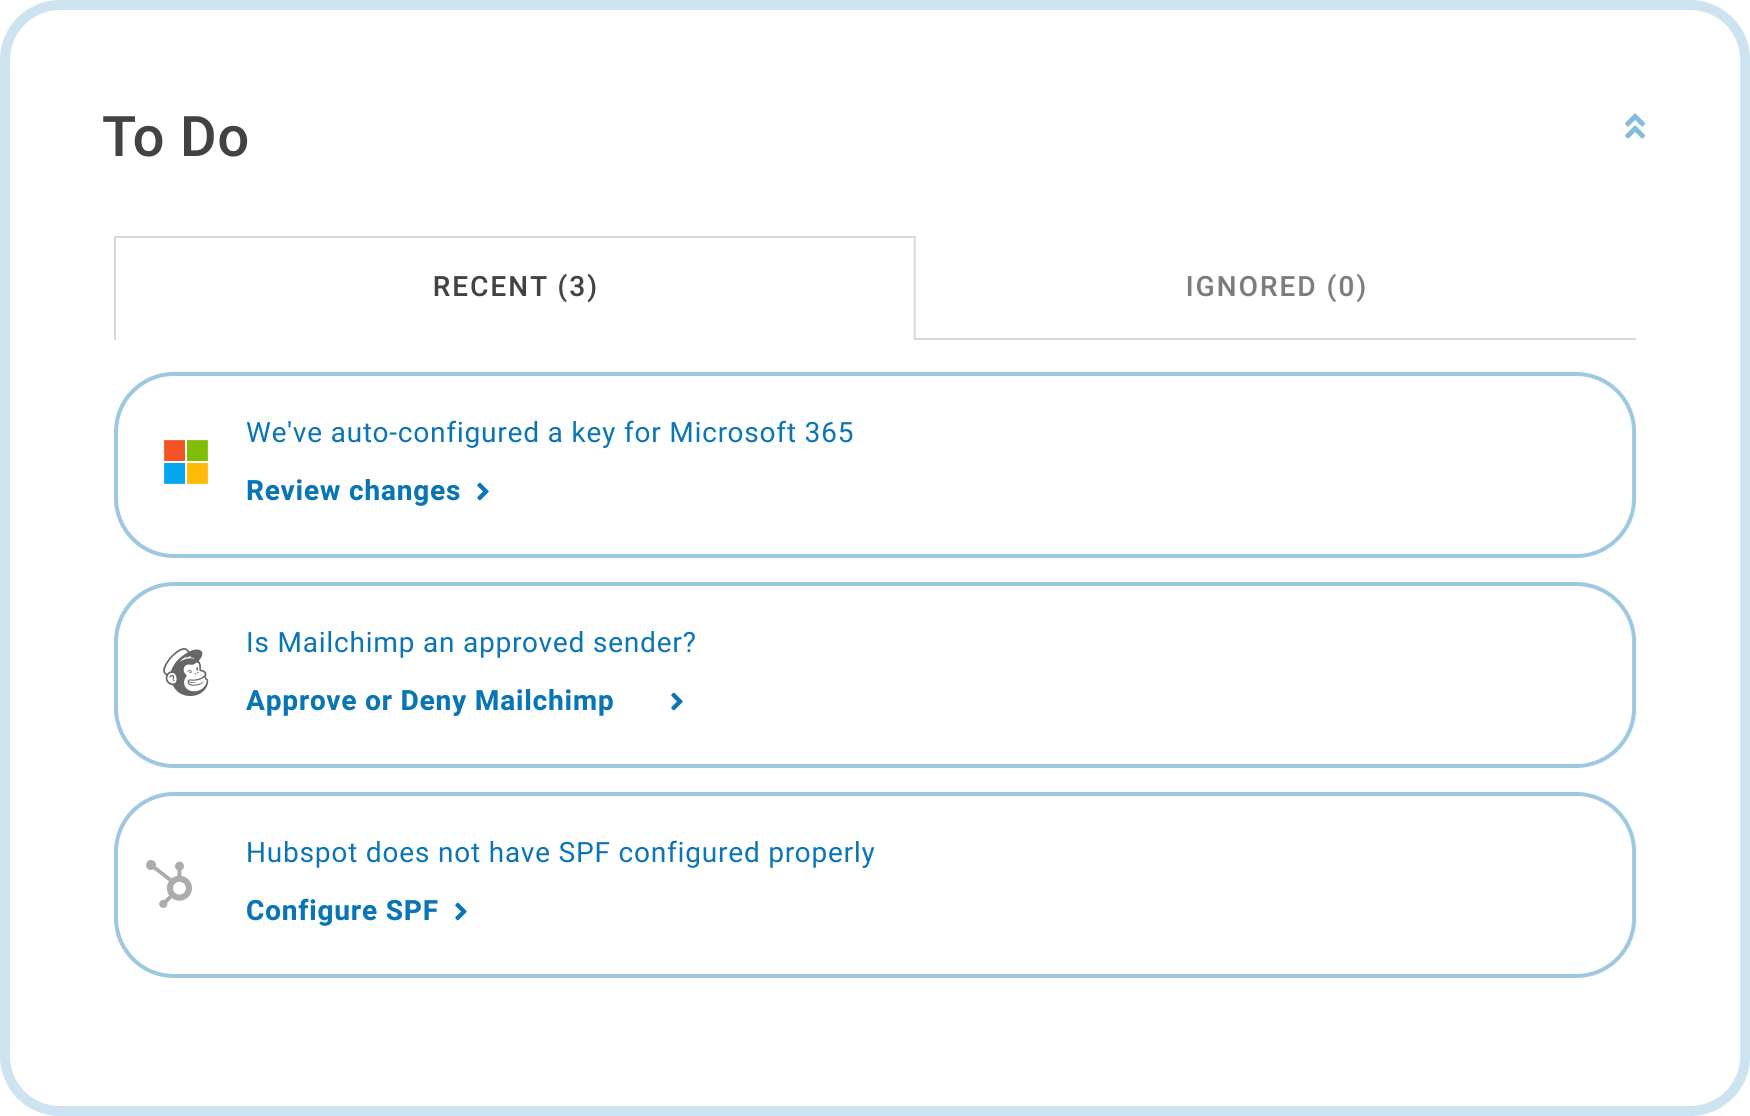Click the Hubspot sprocket icon
This screenshot has width=1750, height=1116.
170,883
